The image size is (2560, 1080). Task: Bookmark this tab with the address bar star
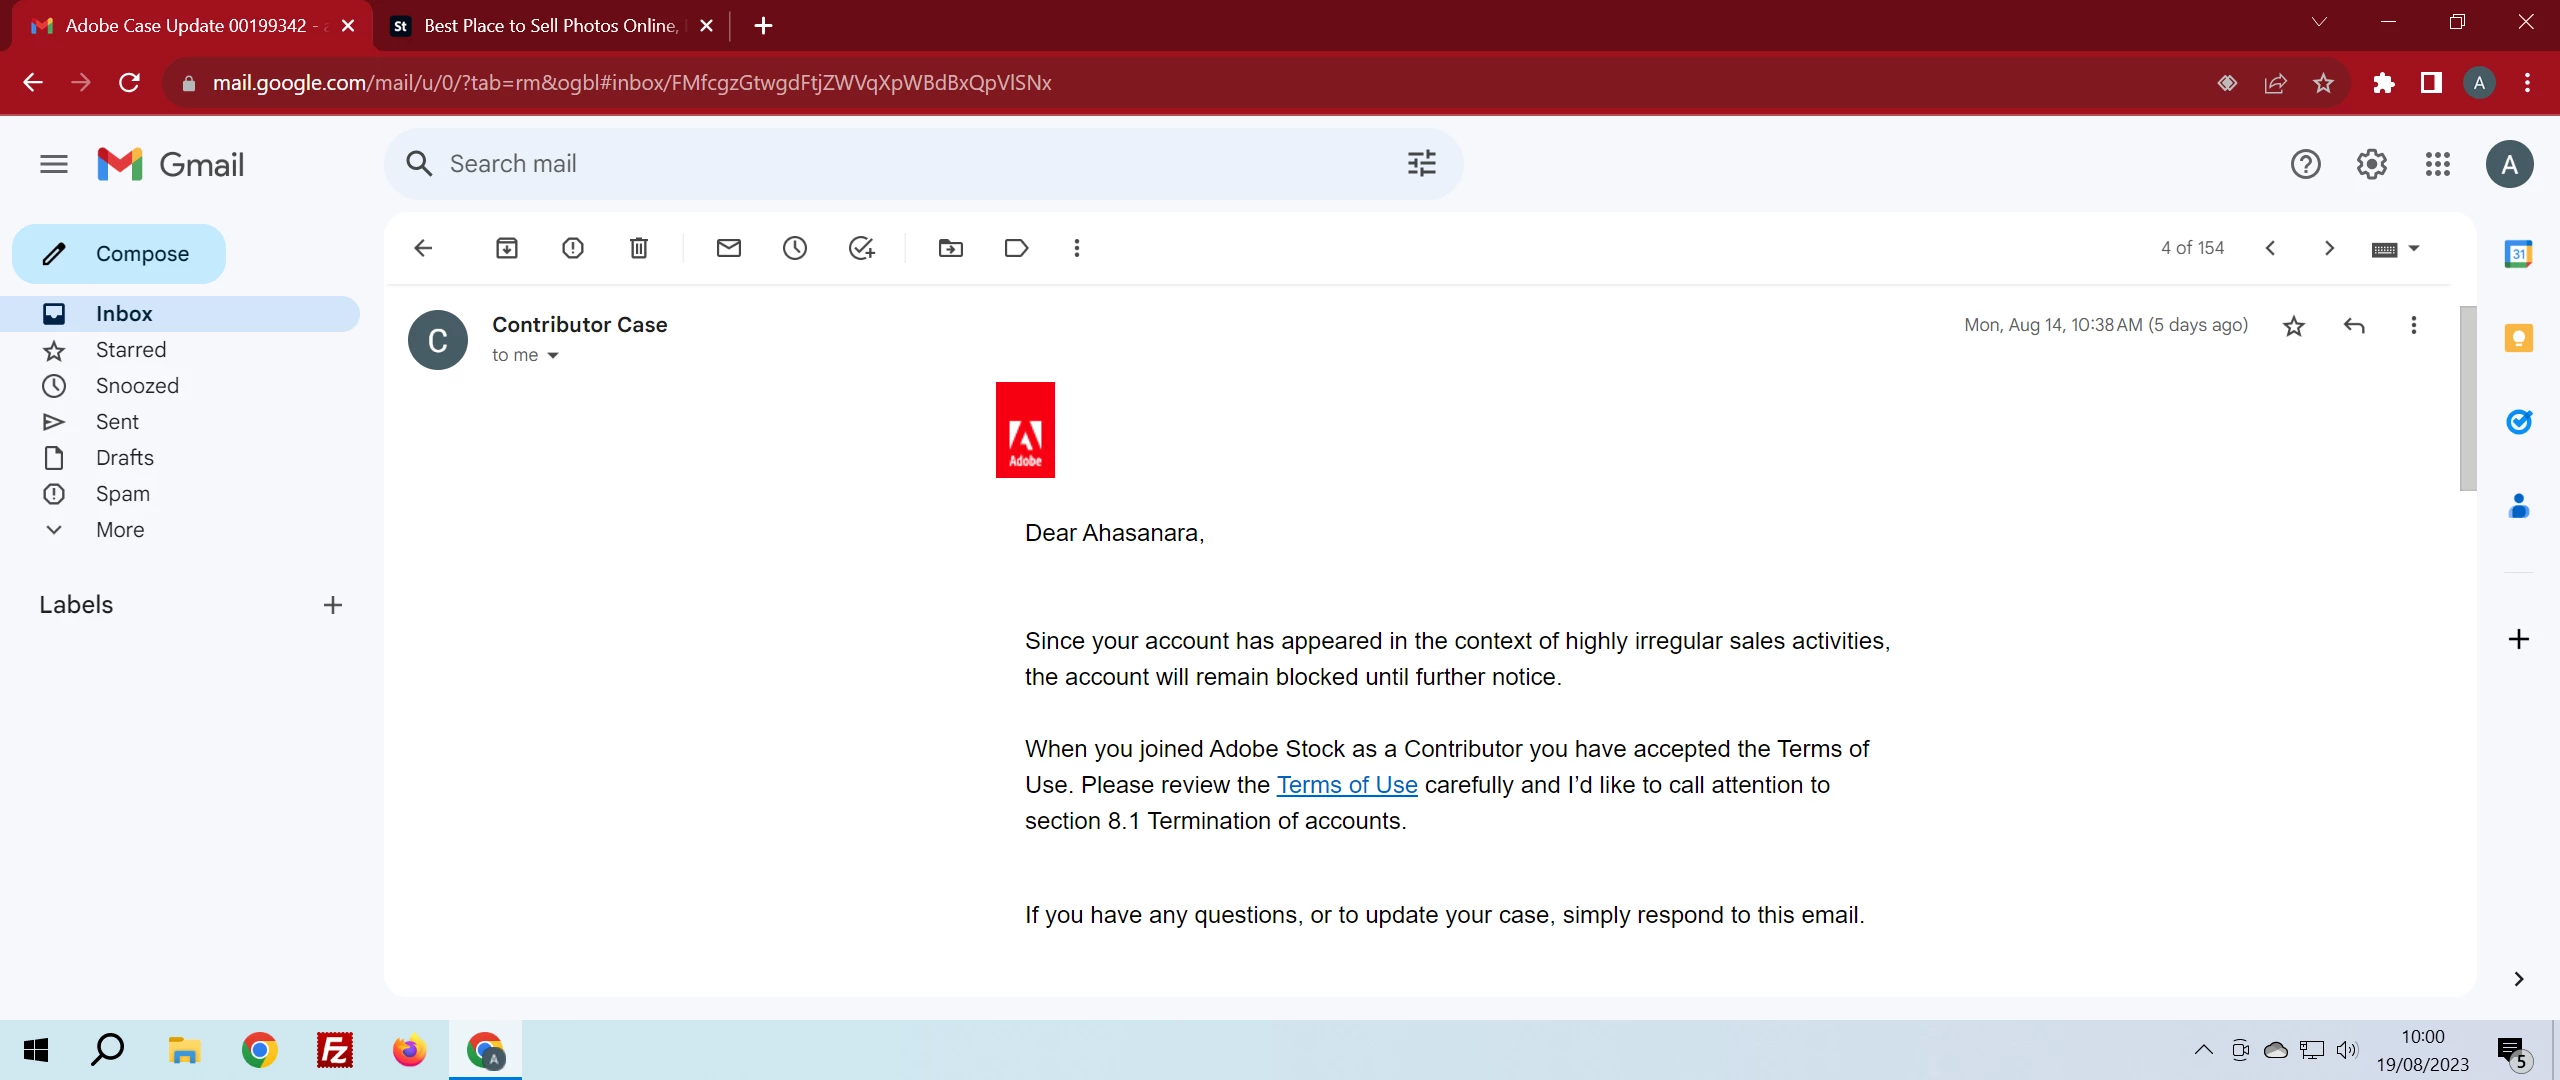(2323, 83)
